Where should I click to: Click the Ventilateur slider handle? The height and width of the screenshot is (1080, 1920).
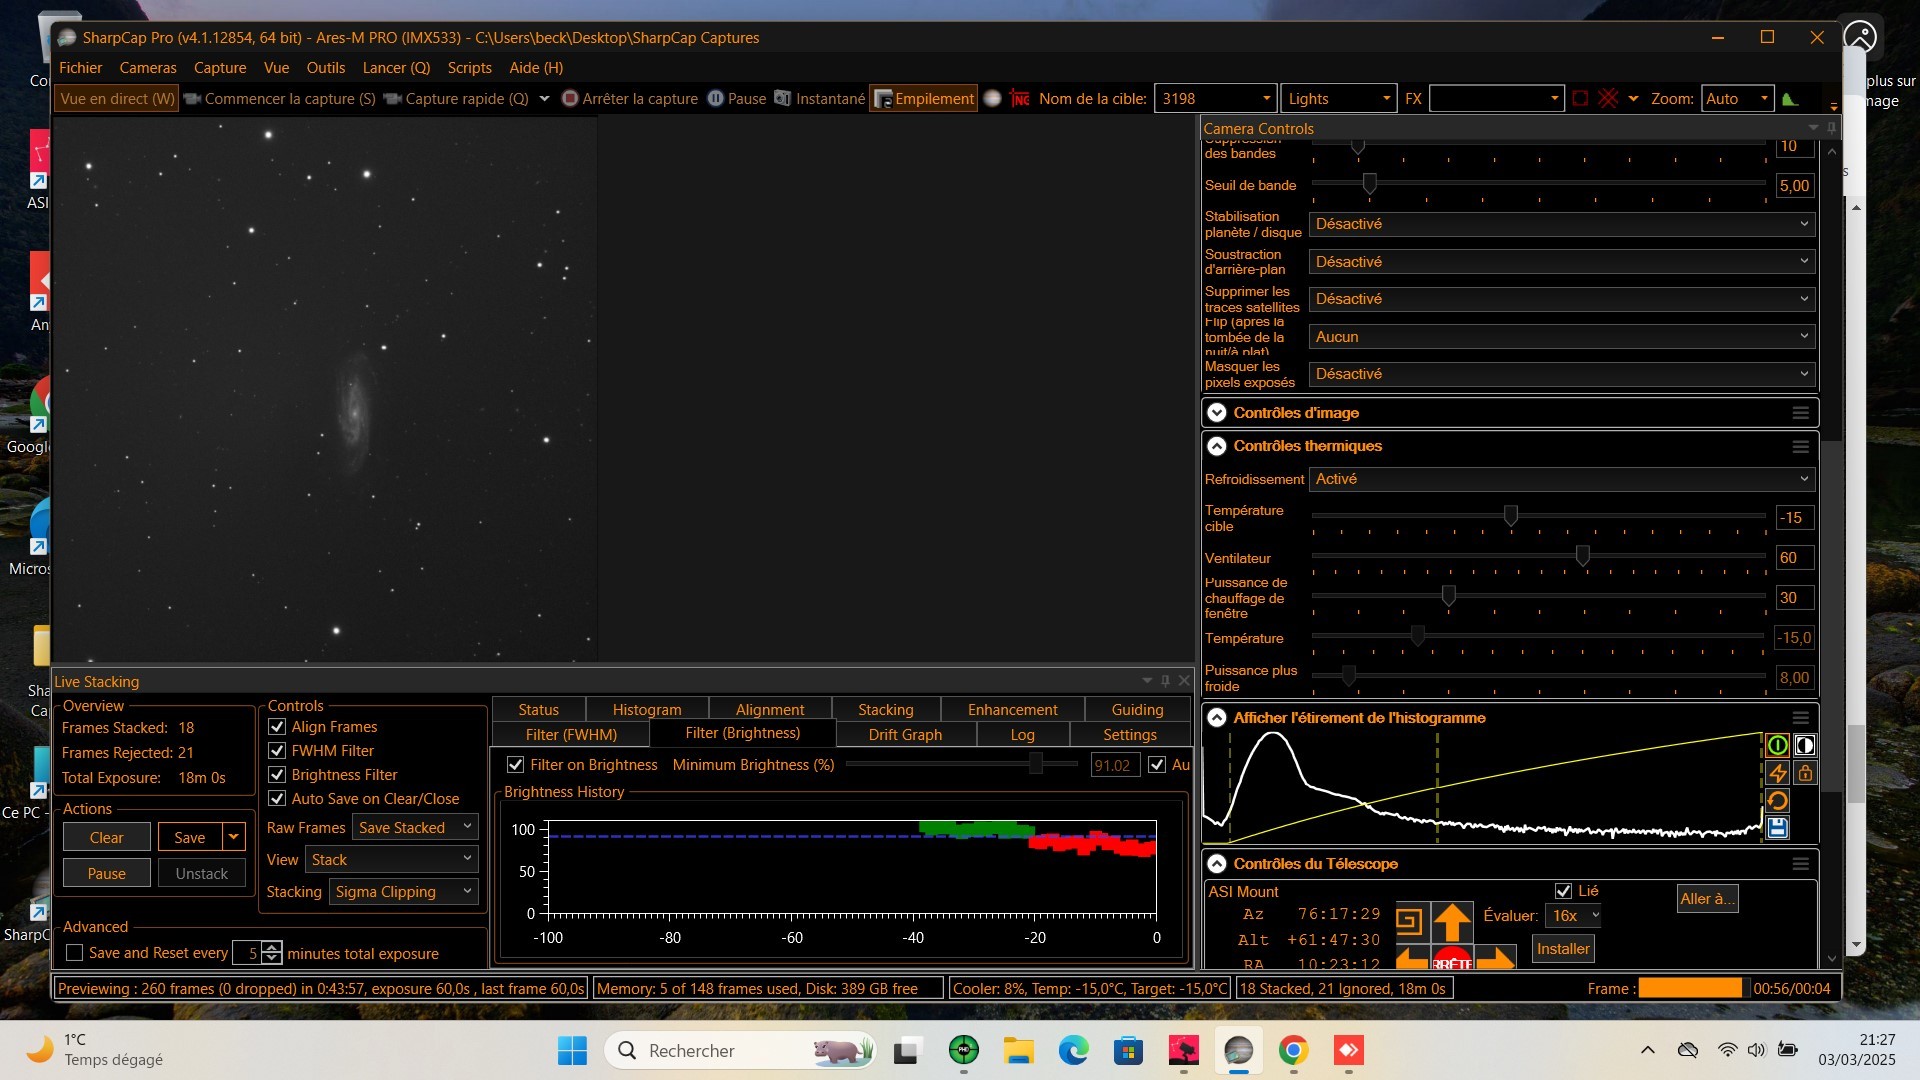1583,555
